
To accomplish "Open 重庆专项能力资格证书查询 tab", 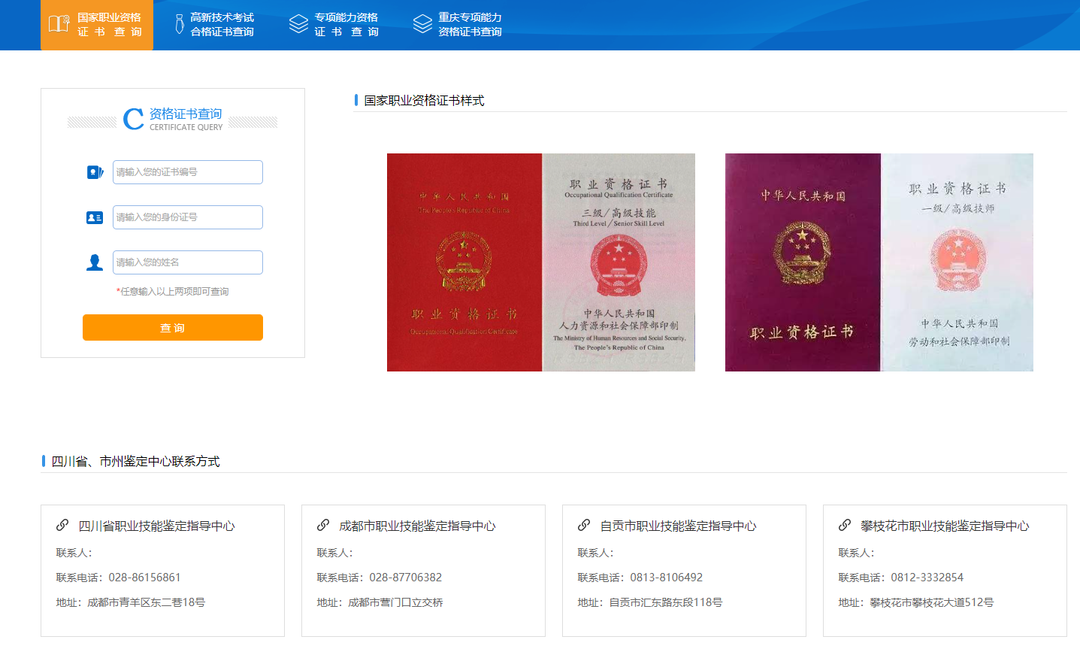I will click(x=457, y=25).
